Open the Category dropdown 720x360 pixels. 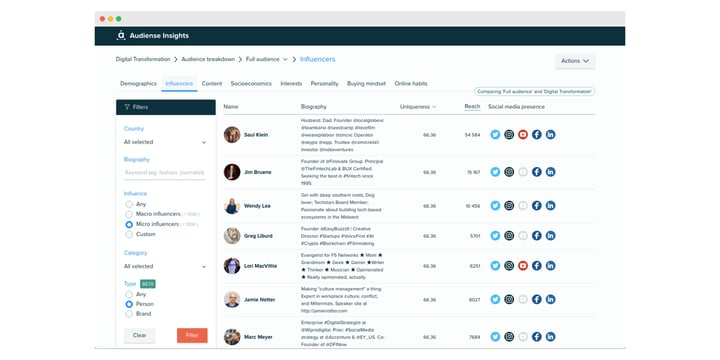[x=165, y=266]
